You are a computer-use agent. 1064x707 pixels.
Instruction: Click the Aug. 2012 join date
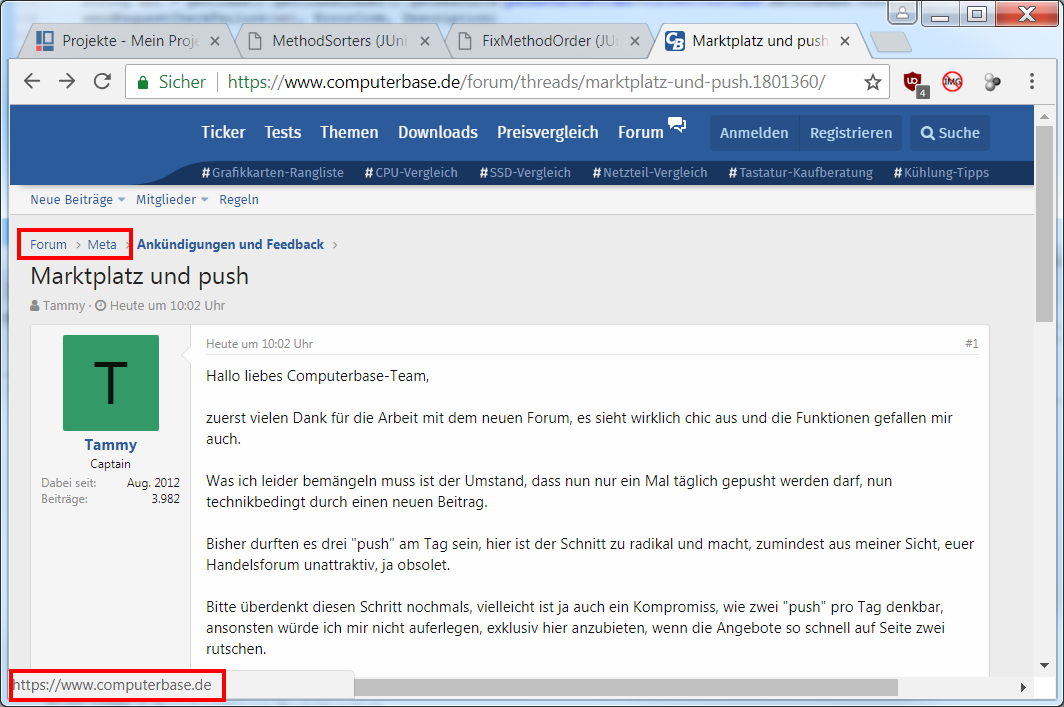point(153,483)
